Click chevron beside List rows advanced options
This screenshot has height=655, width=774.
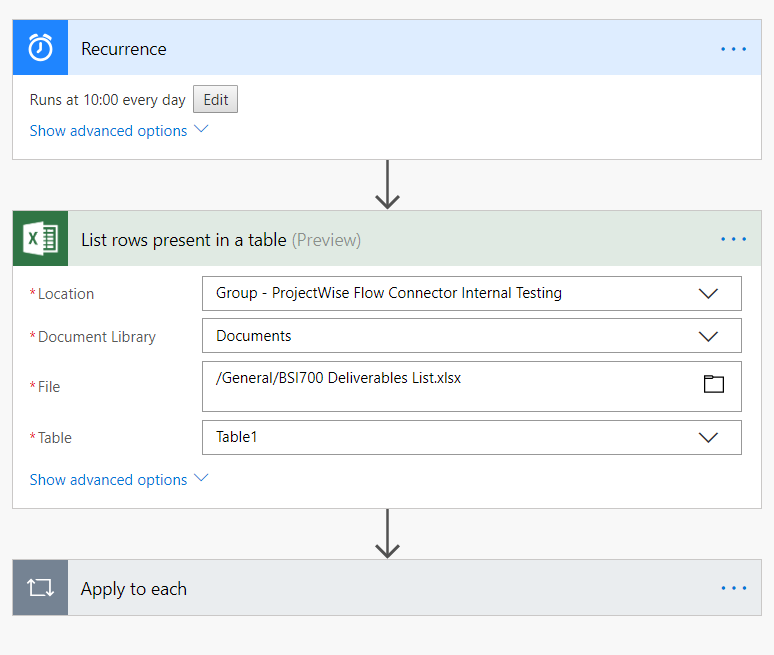point(201,478)
